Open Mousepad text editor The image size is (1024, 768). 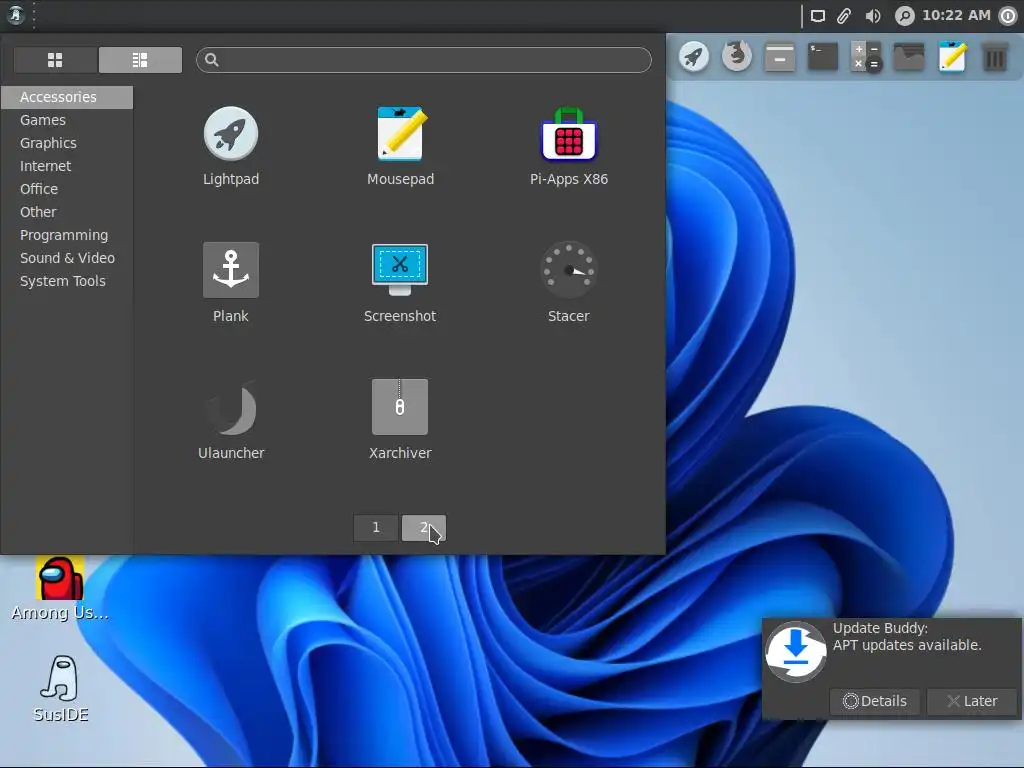point(400,146)
